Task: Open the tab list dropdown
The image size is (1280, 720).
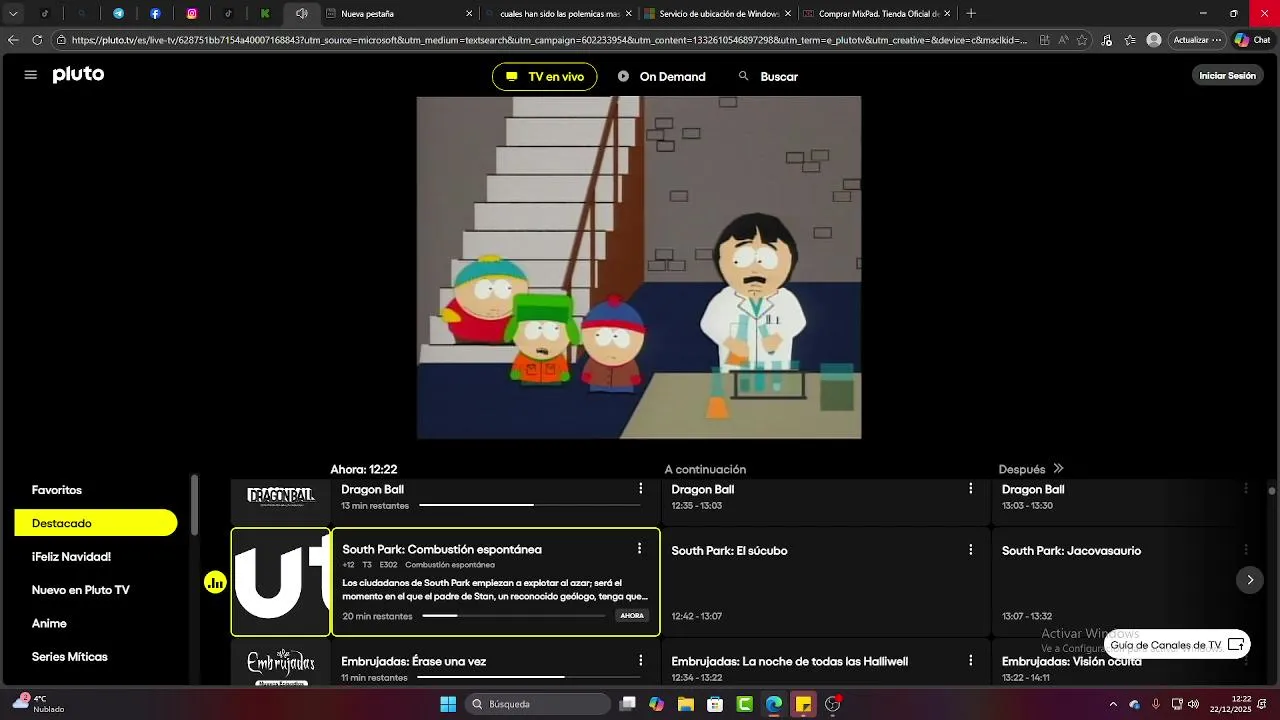Action: pos(13,14)
